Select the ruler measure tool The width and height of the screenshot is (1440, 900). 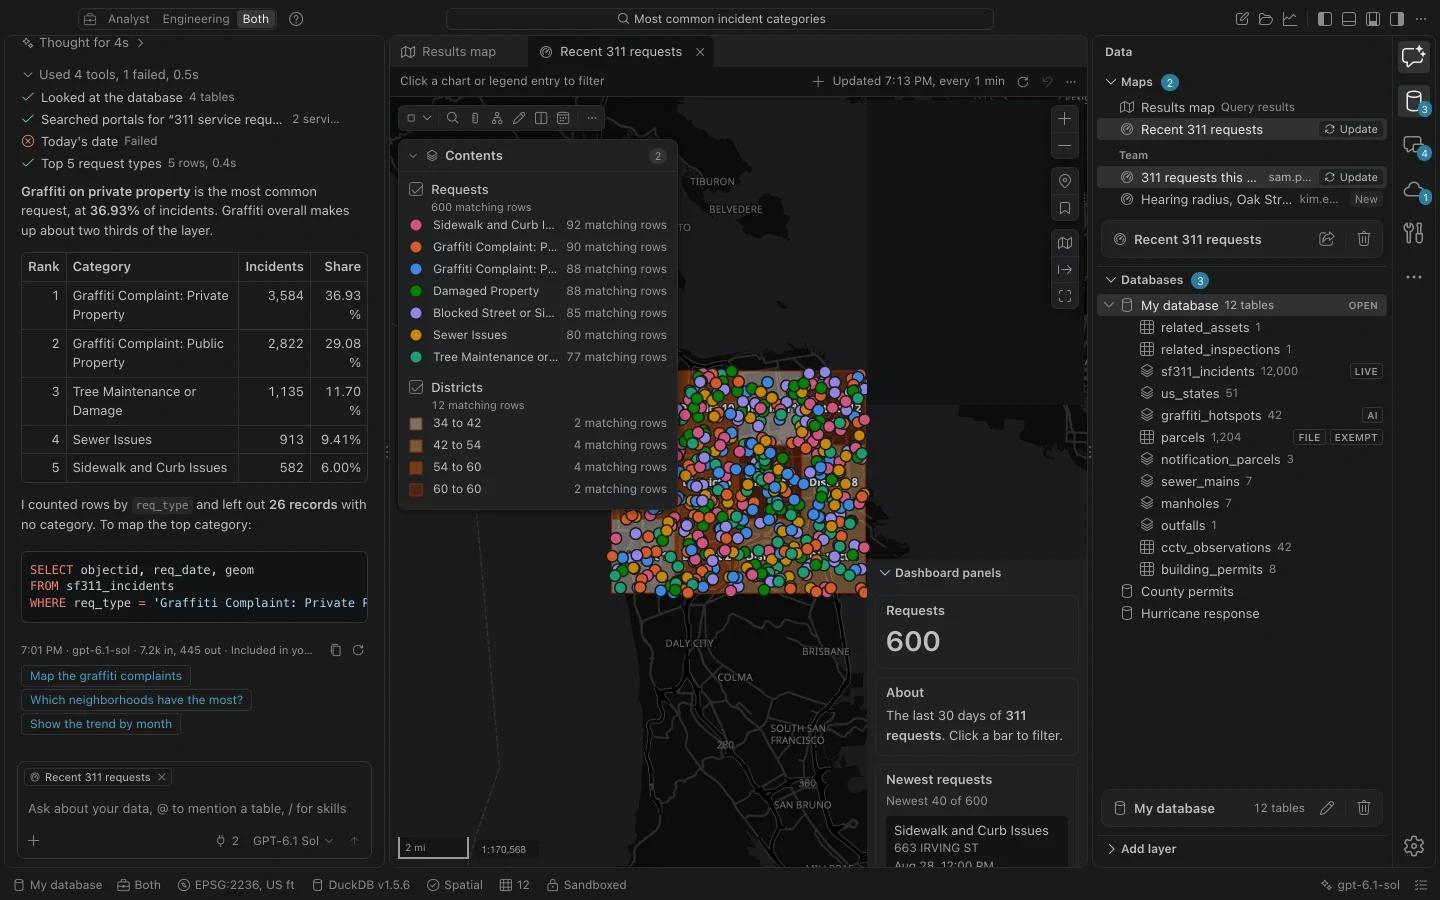475,118
